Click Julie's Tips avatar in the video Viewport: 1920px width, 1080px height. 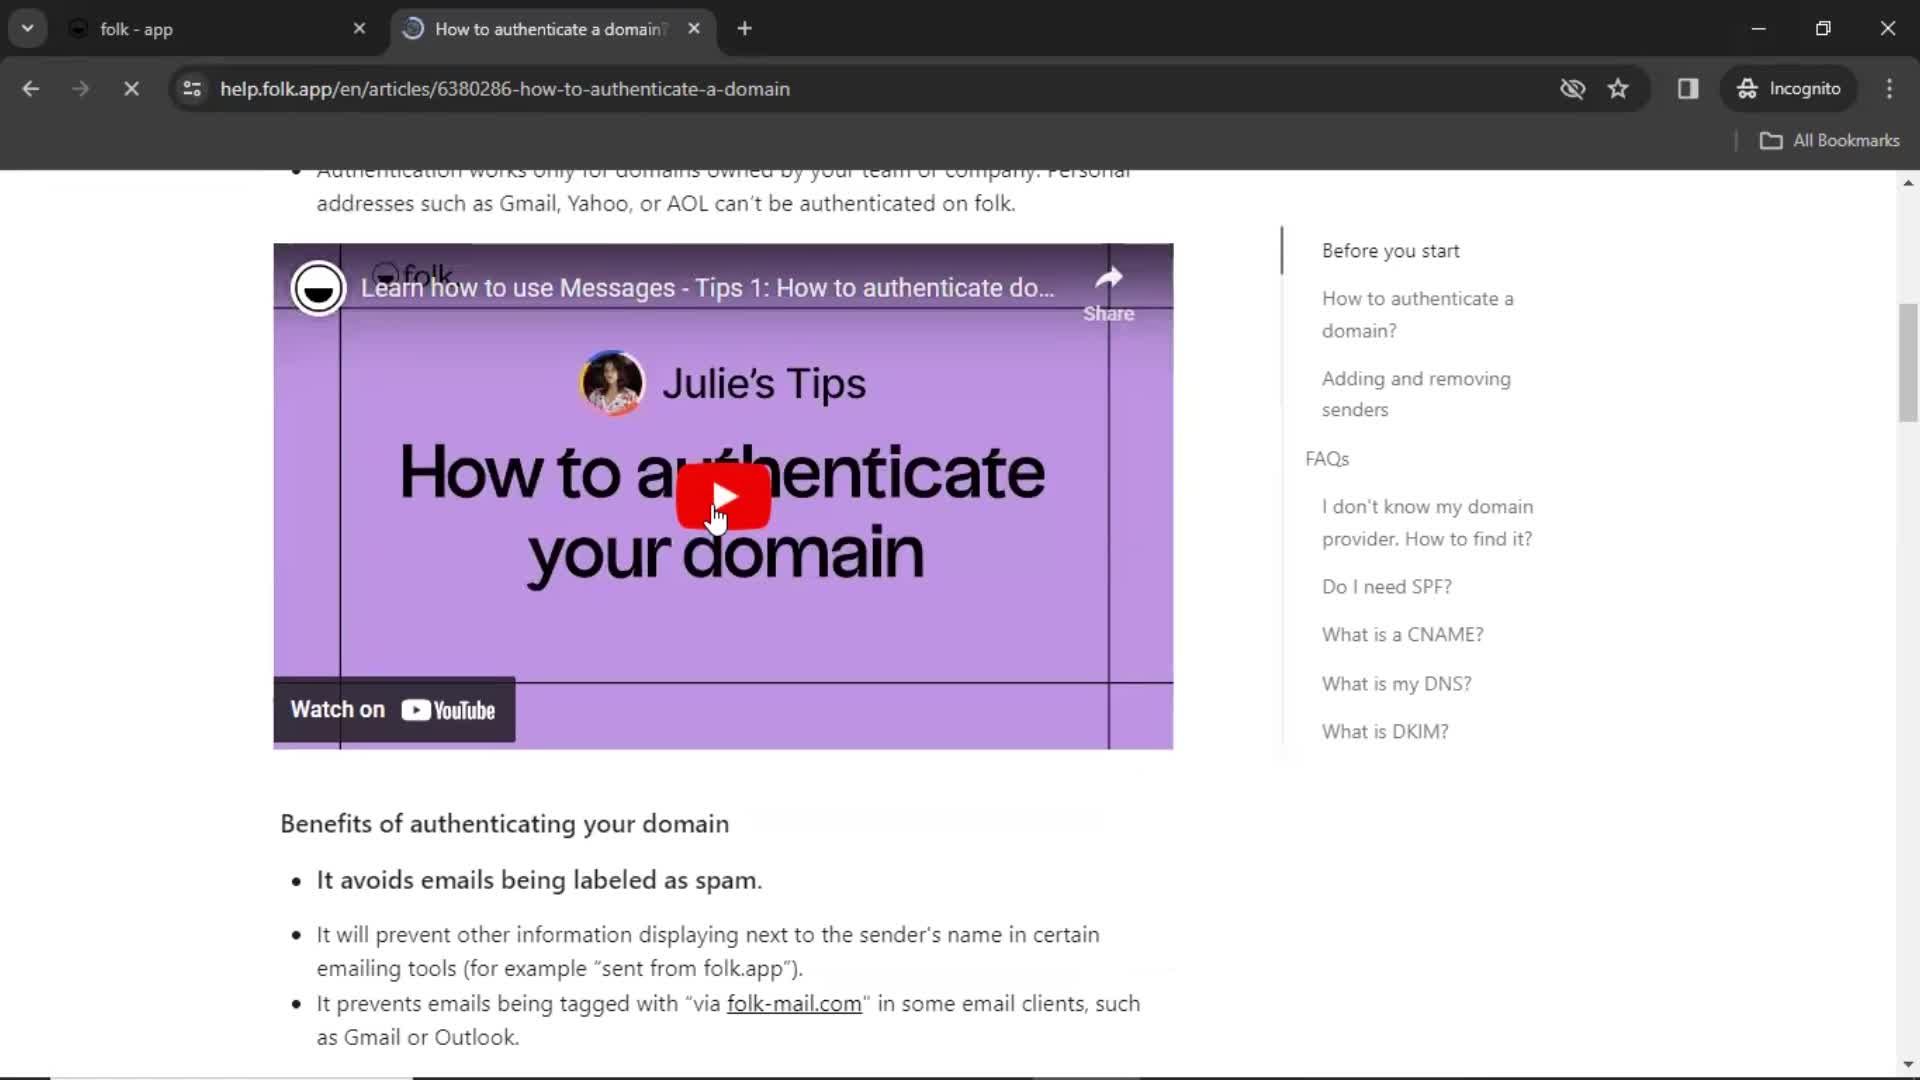tap(612, 383)
